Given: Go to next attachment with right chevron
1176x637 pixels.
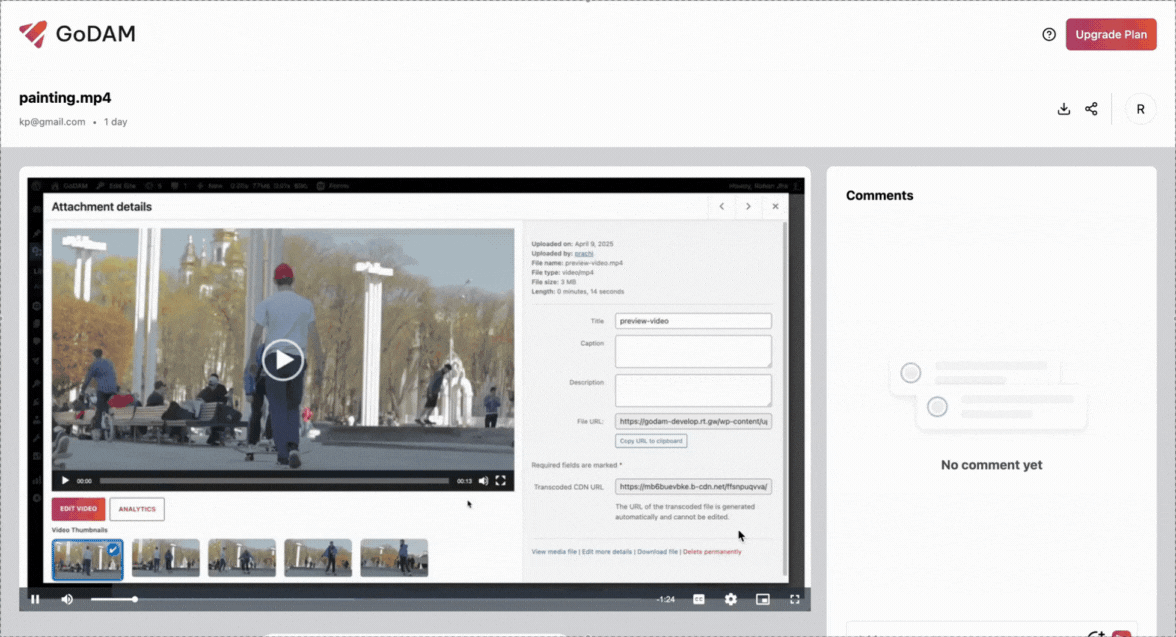Looking at the screenshot, I should coord(748,206).
